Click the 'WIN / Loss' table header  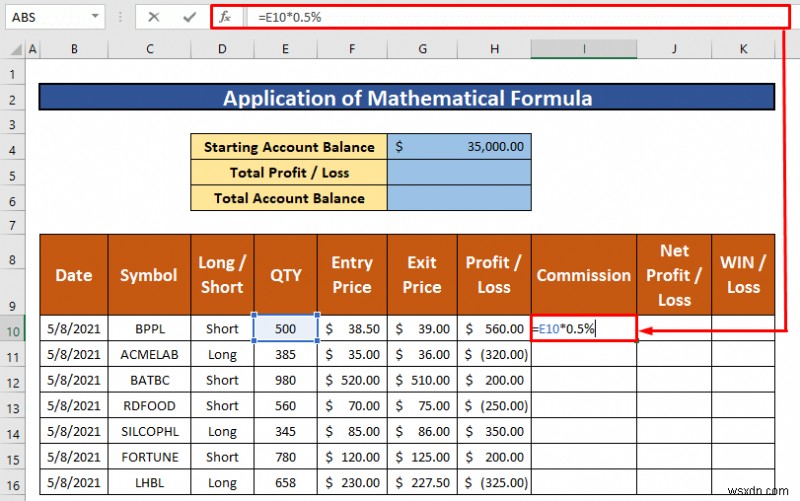pos(743,275)
